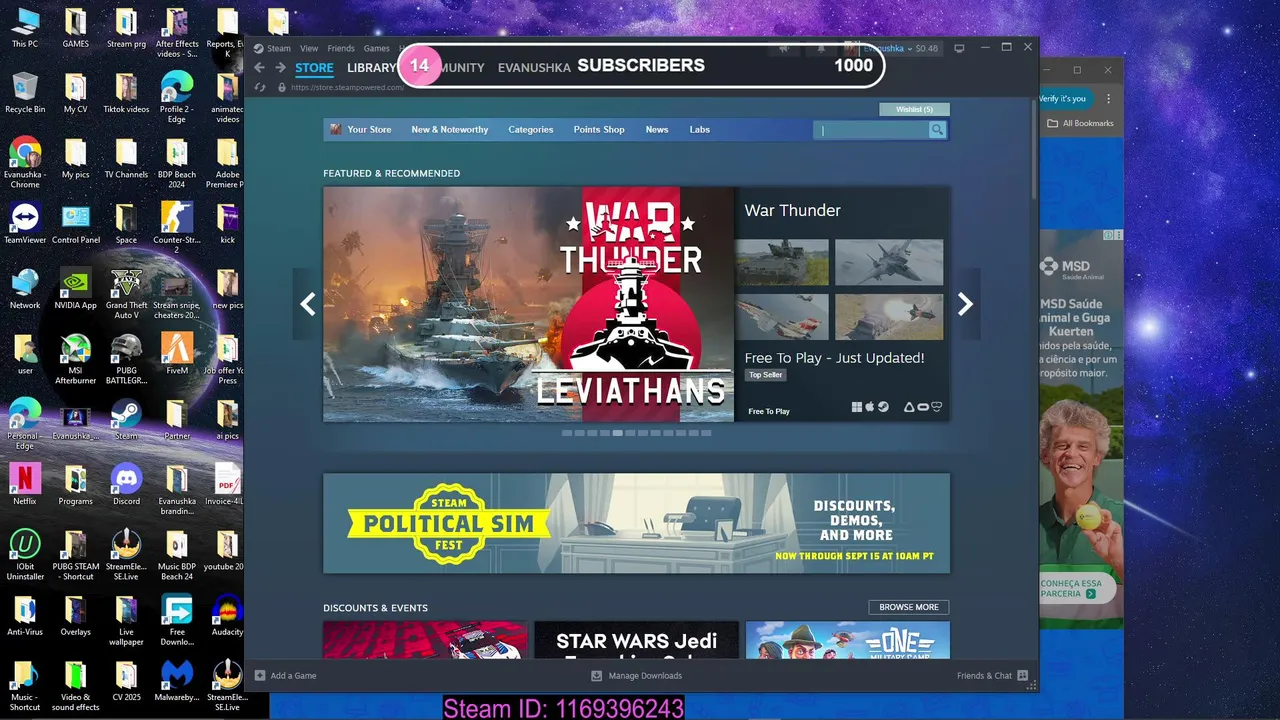Go back with Steam's back arrow
Image resolution: width=1280 pixels, height=720 pixels.
point(259,68)
